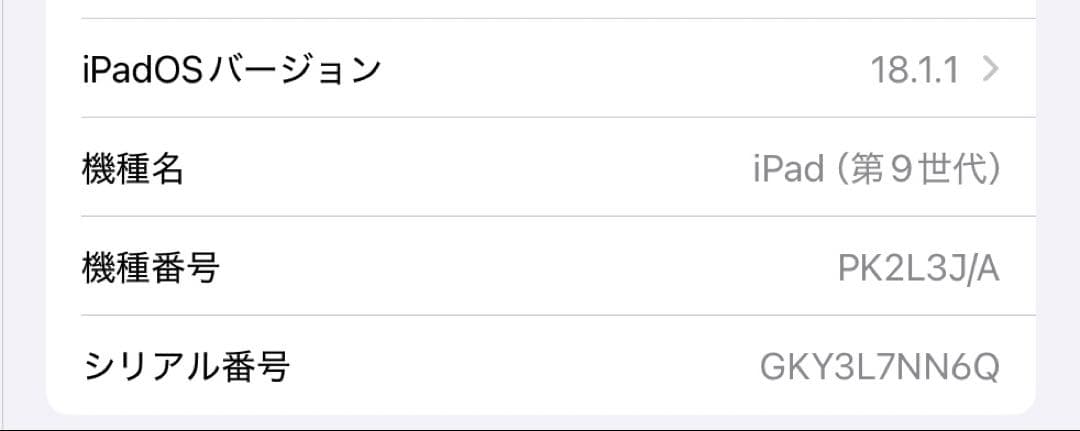Tap the word iPadOS in the version label
Image resolution: width=1080 pixels, height=431 pixels.
point(143,69)
